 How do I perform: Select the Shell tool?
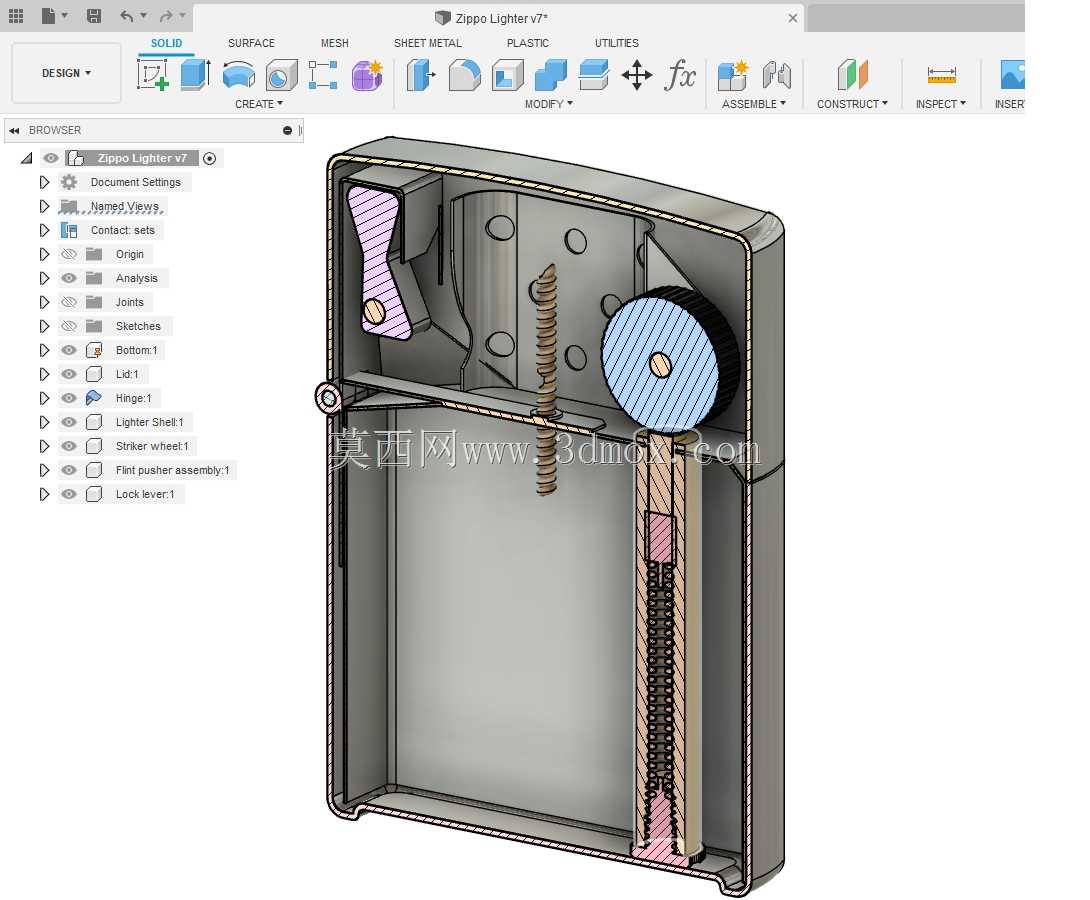(x=507, y=74)
